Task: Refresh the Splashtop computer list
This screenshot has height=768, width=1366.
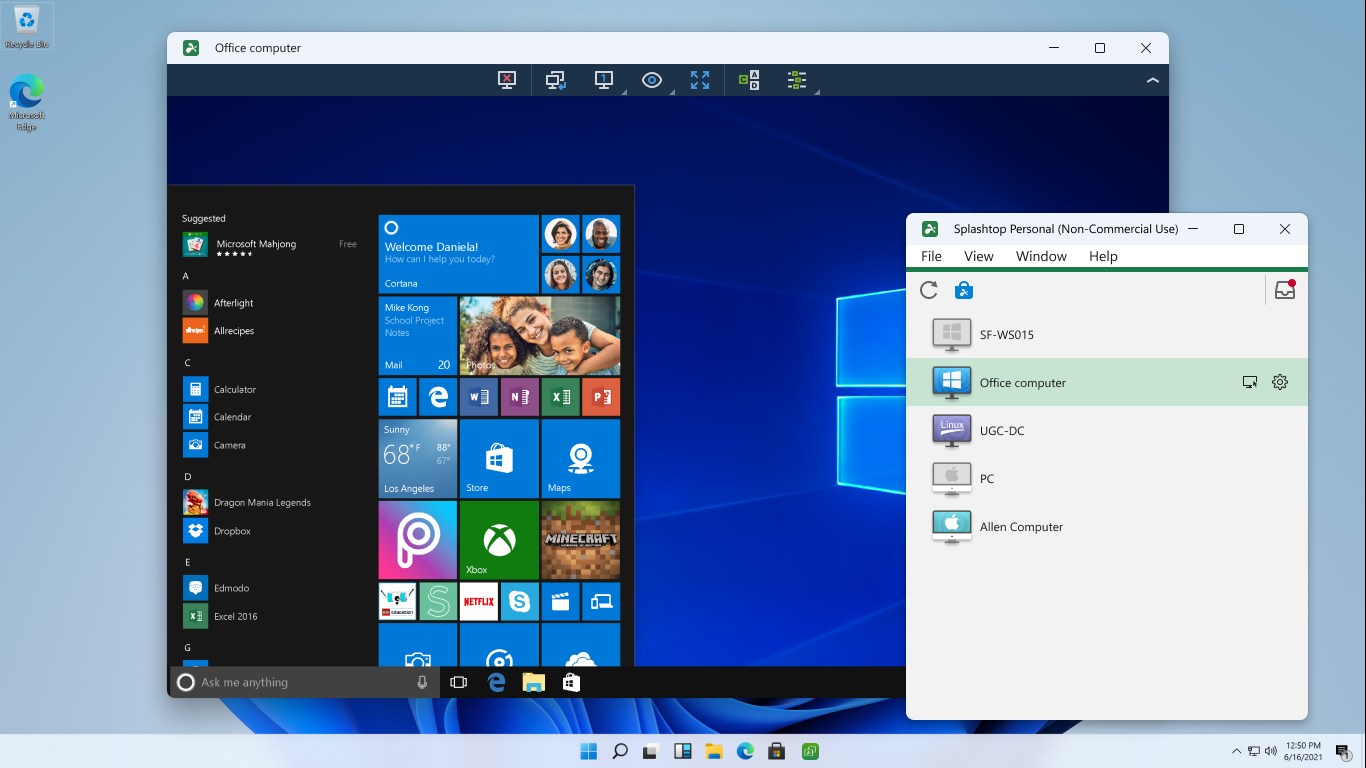Action: (928, 290)
